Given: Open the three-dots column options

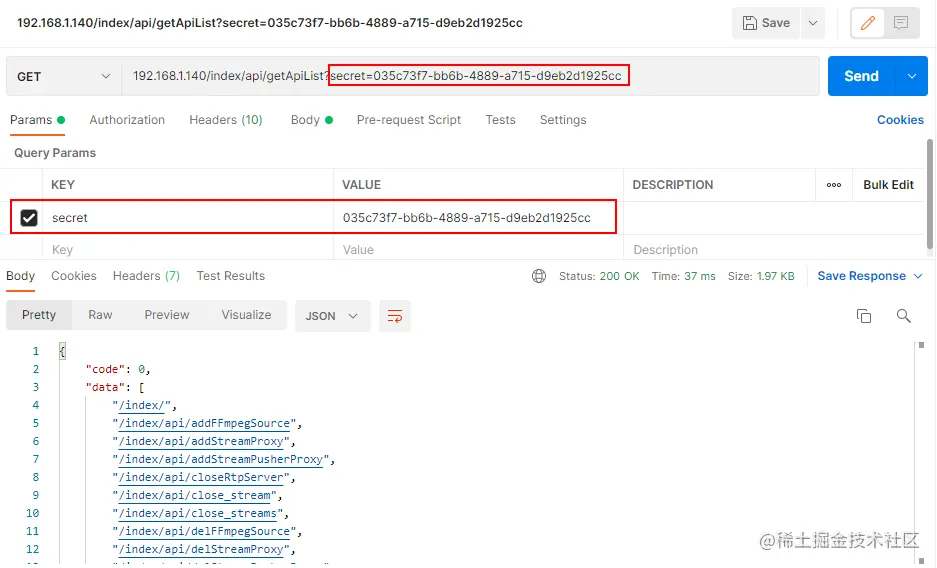Looking at the screenshot, I should pyautogui.click(x=834, y=185).
